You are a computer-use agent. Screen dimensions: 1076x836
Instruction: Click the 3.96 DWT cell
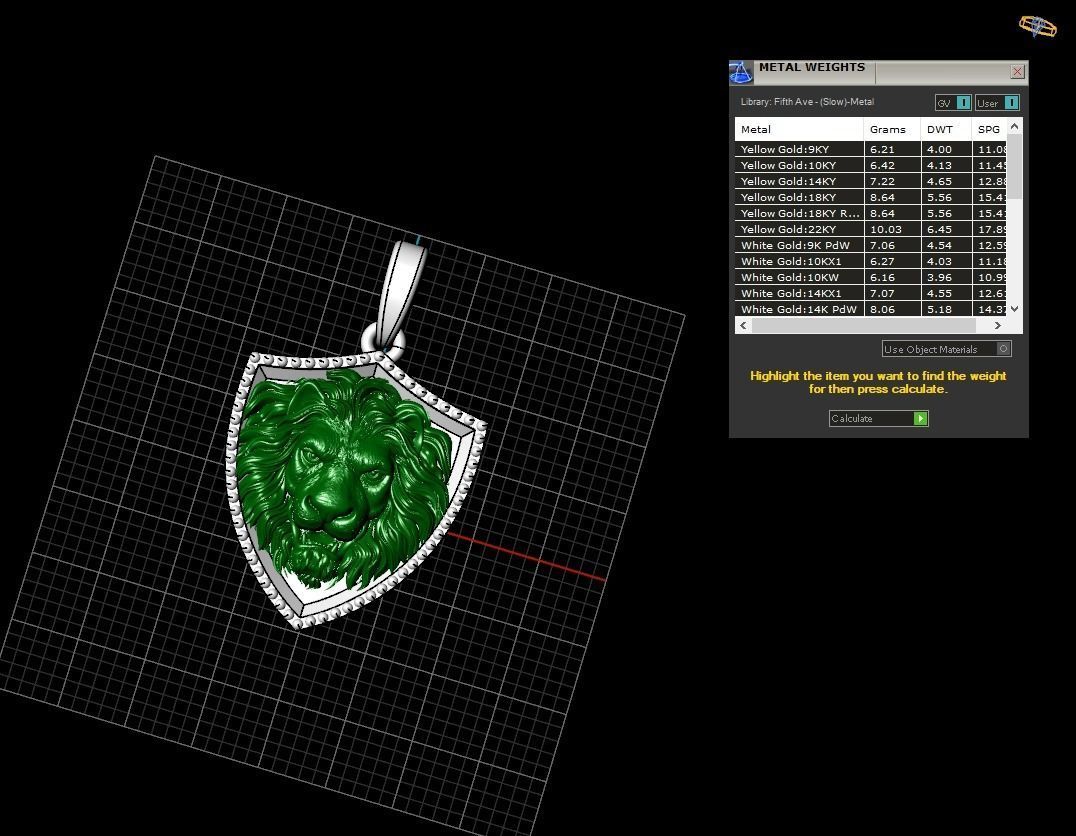point(946,277)
